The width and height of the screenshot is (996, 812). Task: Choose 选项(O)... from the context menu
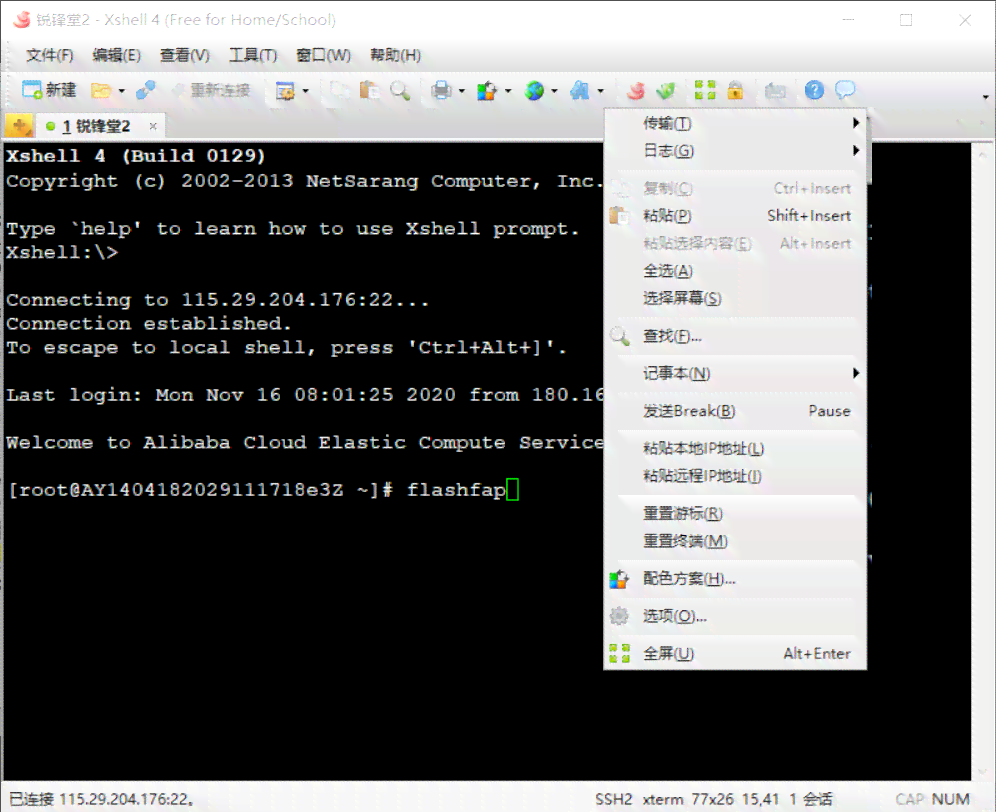(735, 616)
